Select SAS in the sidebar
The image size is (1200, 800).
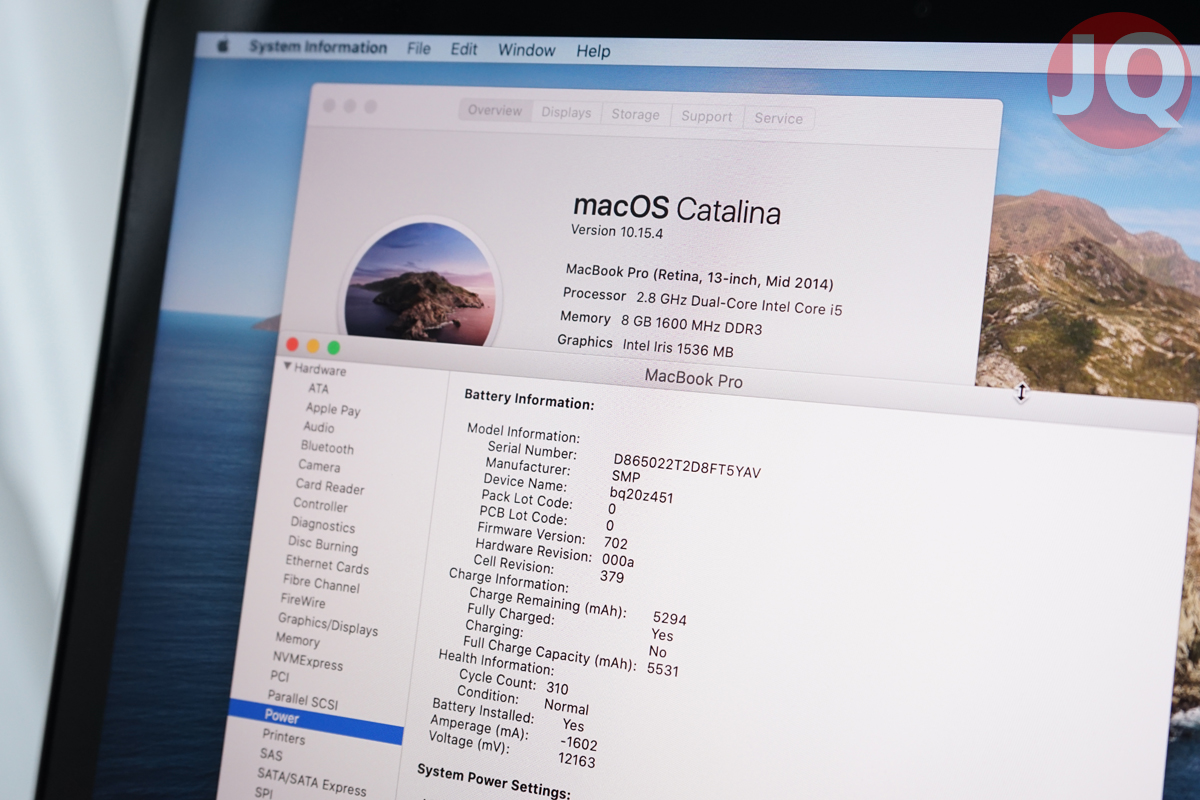[x=270, y=755]
